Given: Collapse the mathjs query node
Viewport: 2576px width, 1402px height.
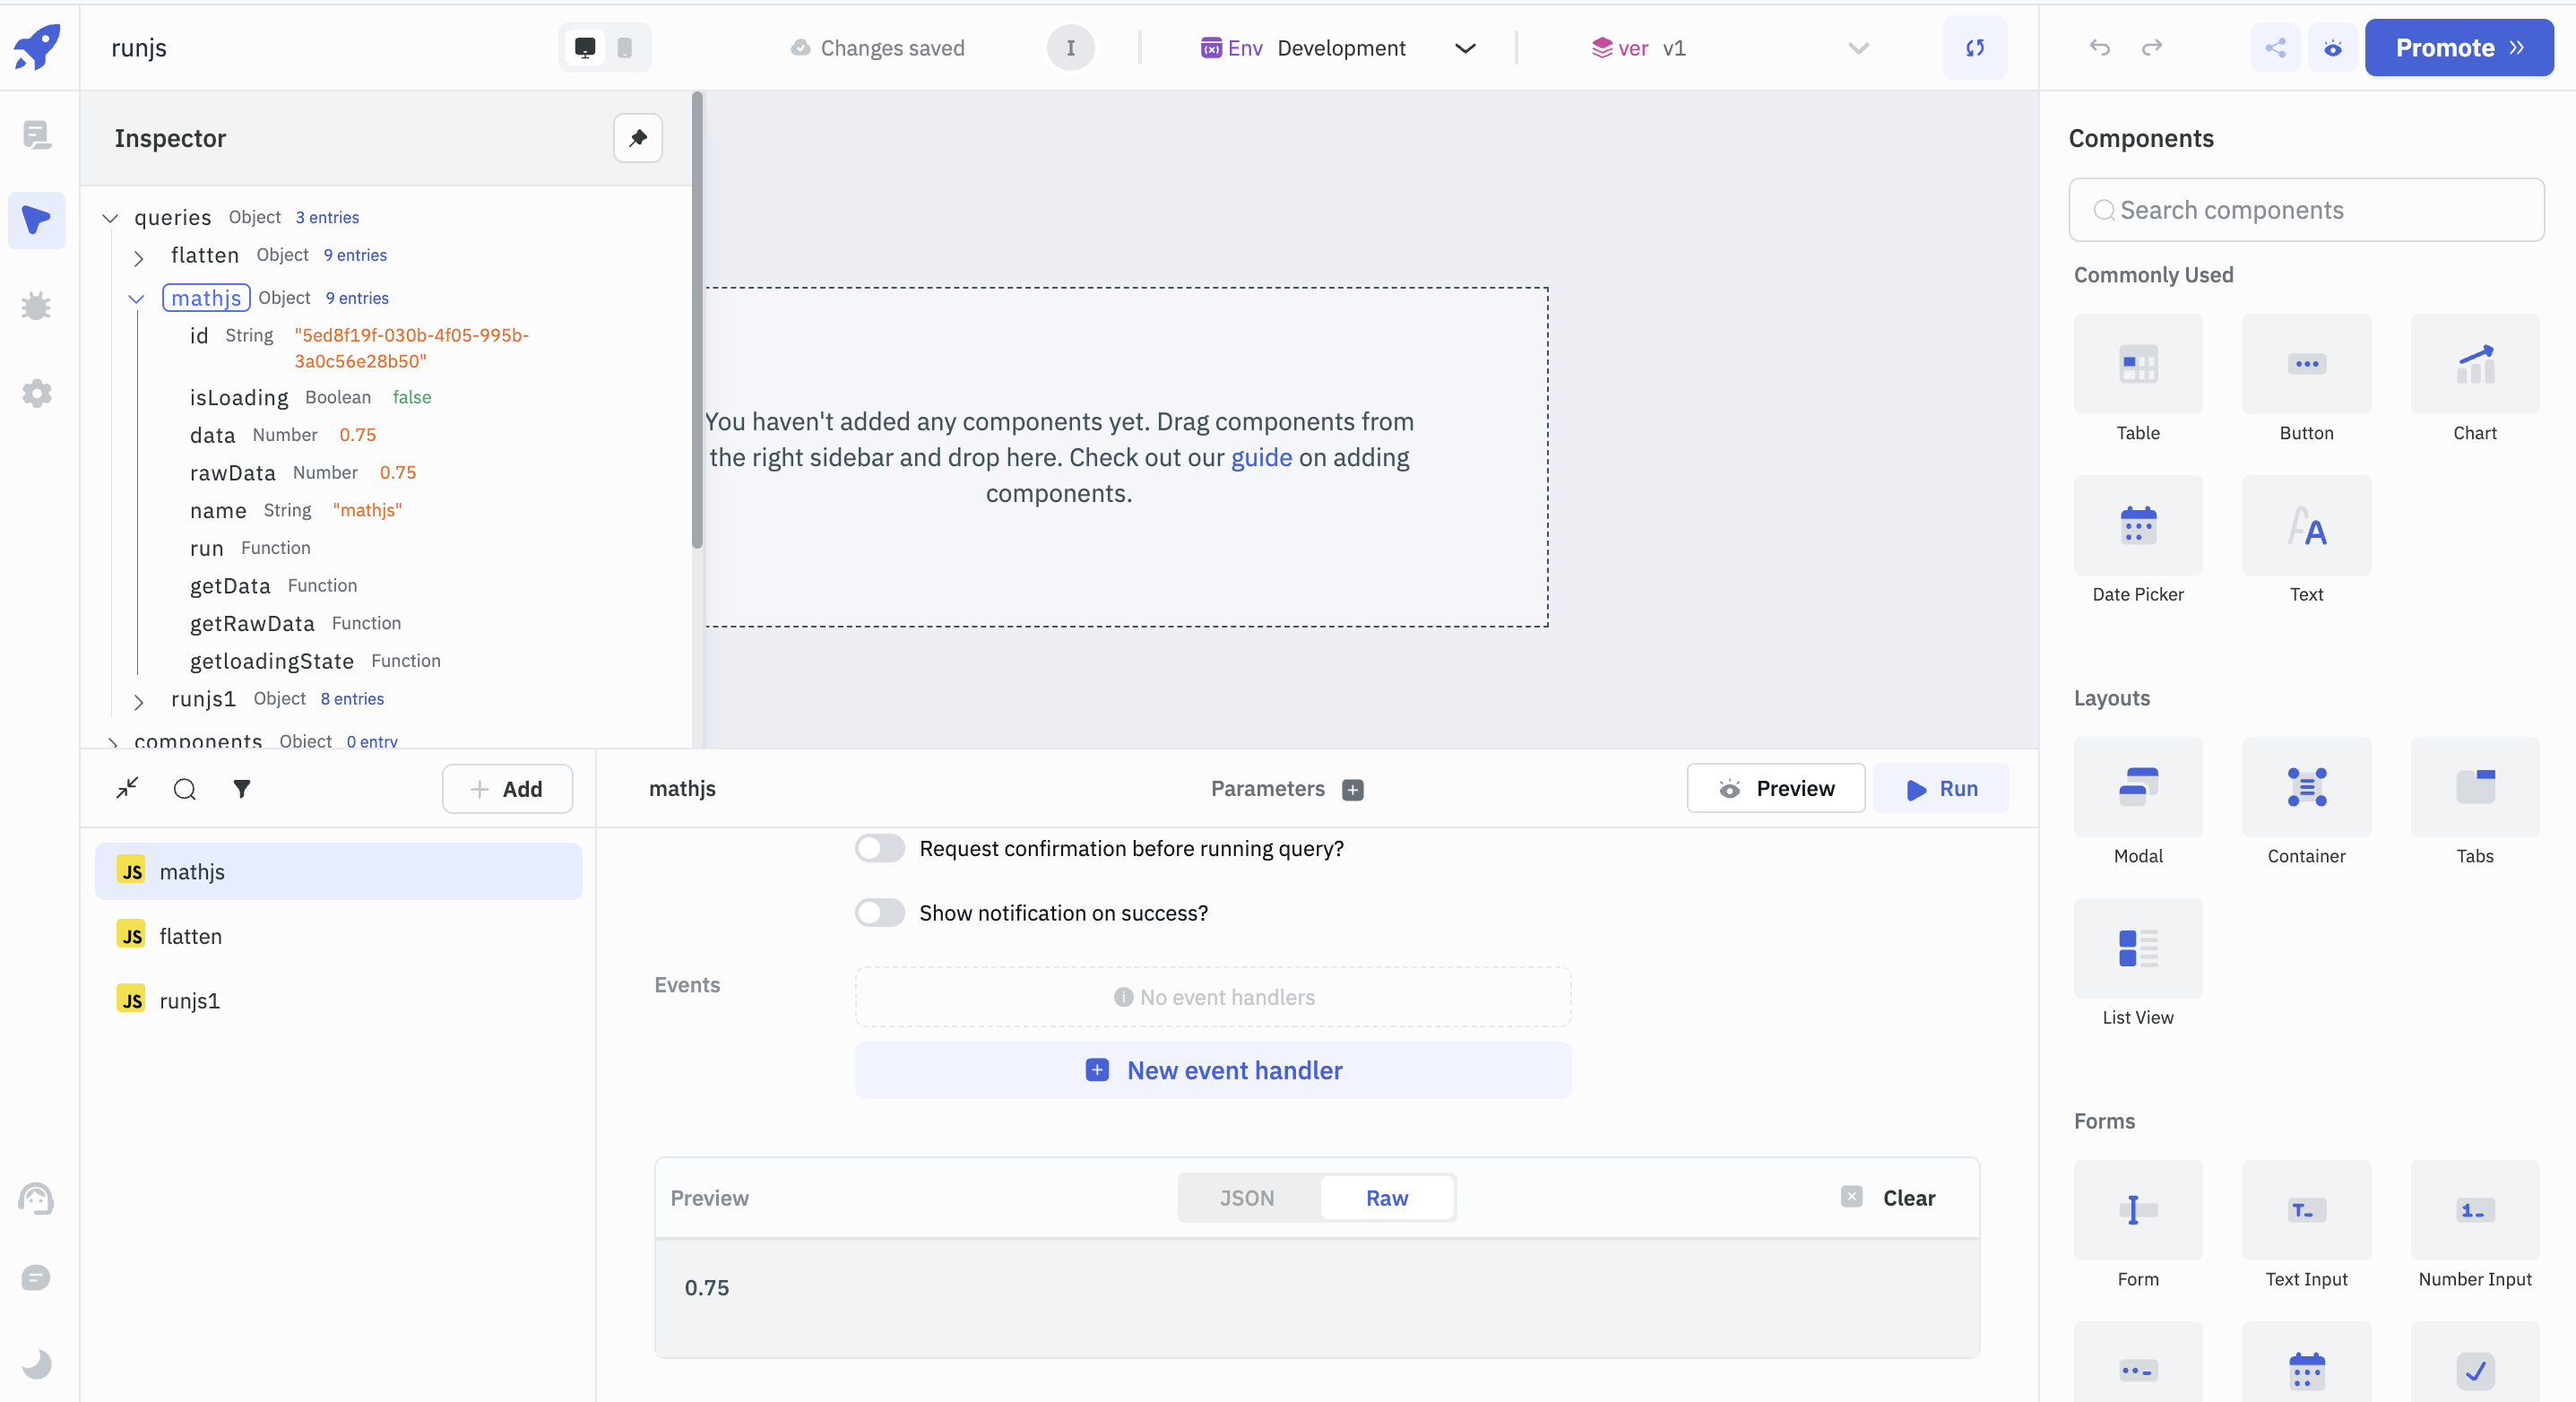Looking at the screenshot, I should [x=137, y=298].
